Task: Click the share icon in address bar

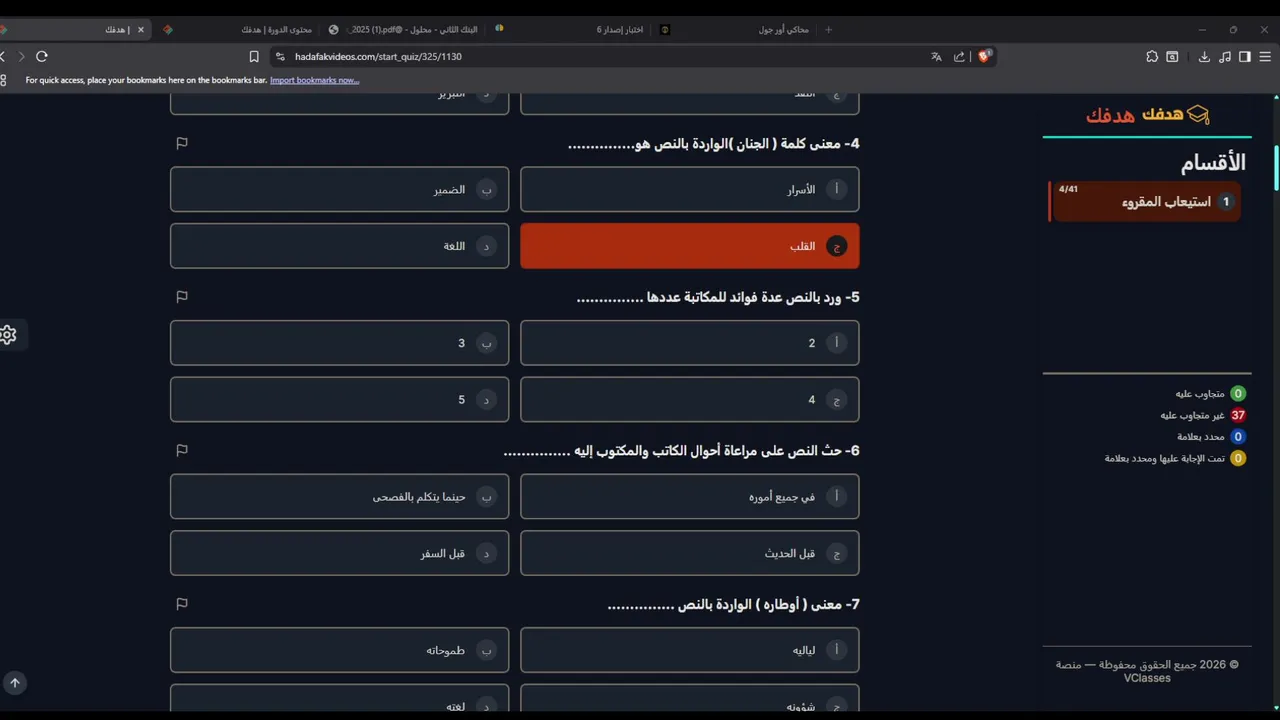Action: pos(960,57)
